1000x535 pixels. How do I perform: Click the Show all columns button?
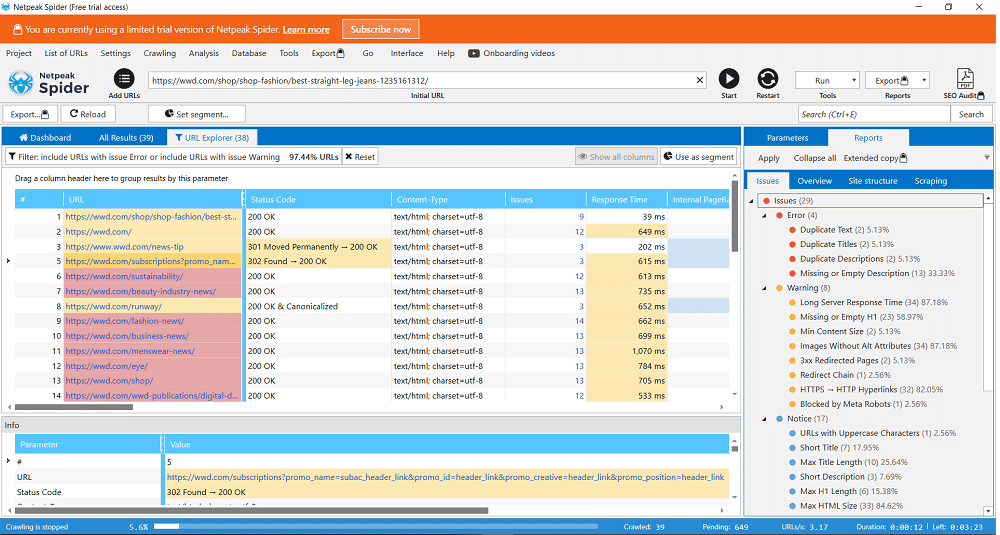pyautogui.click(x=616, y=157)
